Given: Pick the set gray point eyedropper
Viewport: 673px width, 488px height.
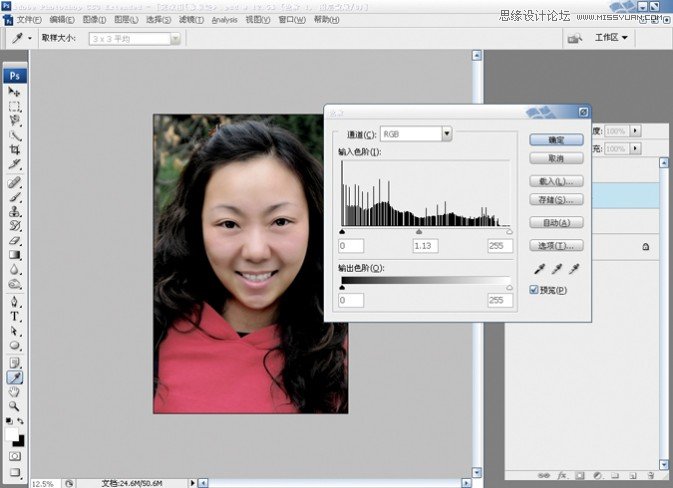Looking at the screenshot, I should pos(557,269).
